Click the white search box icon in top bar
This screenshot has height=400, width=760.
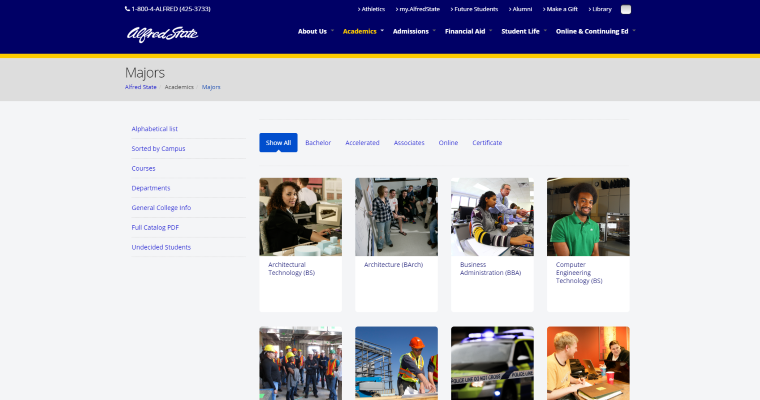click(626, 9)
